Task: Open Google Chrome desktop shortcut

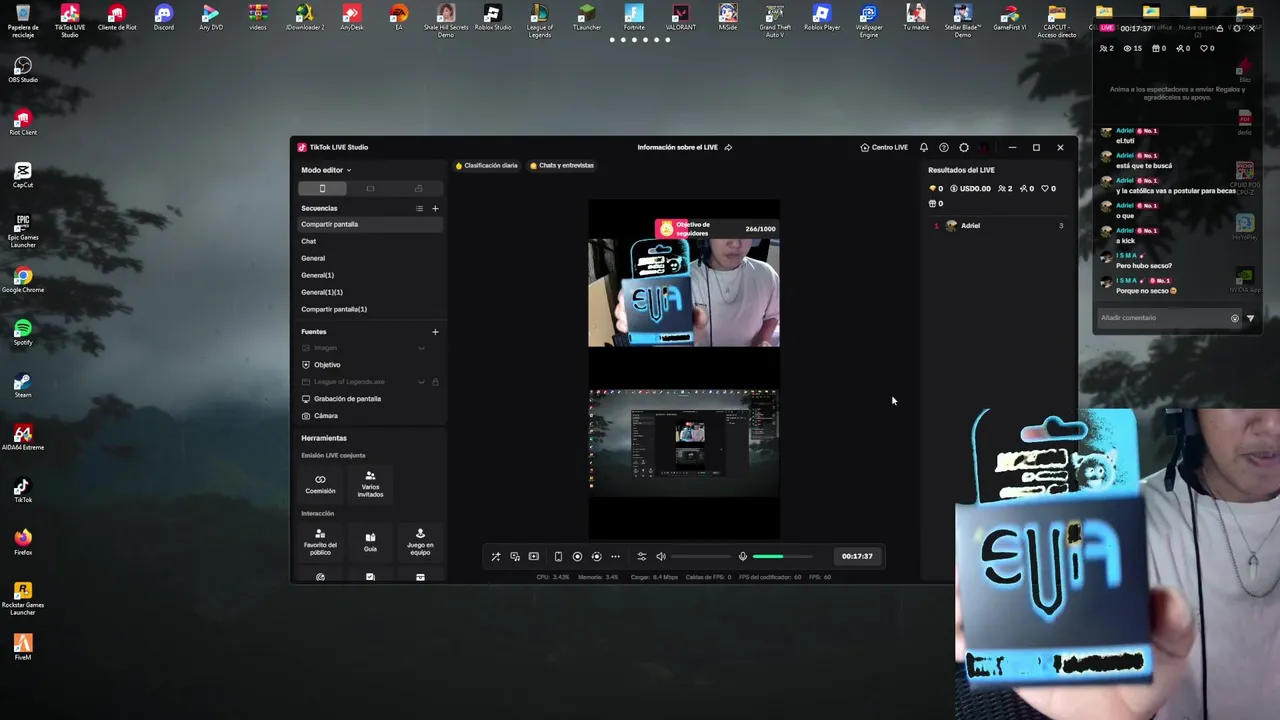Action: pos(23,280)
